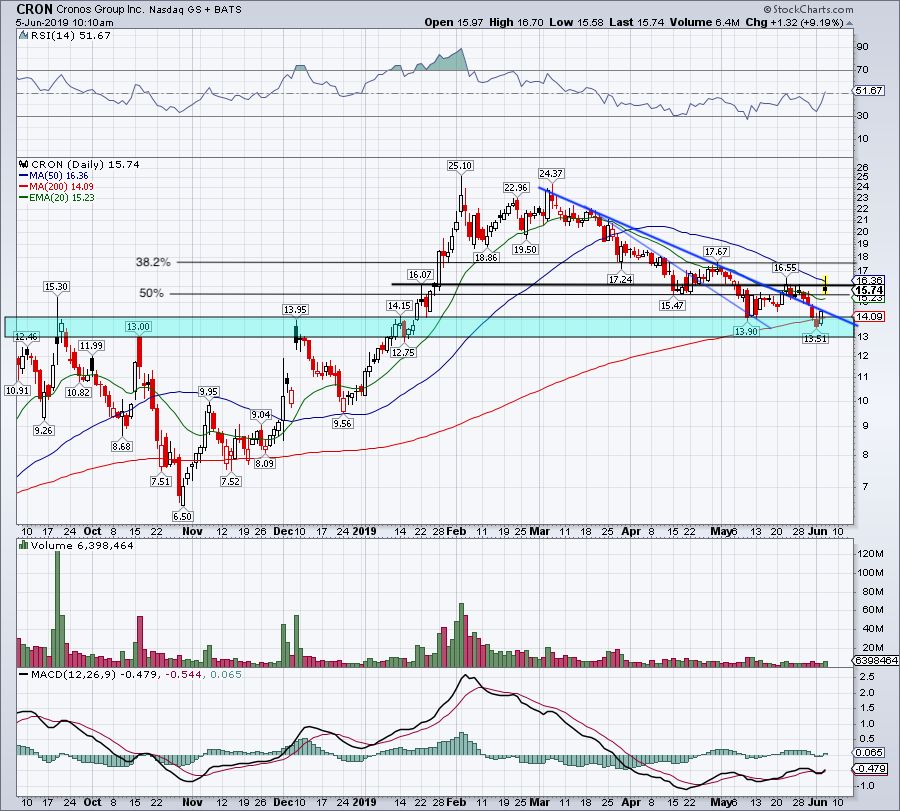Click the up-arrow triangle after the Chg percentage
The image size is (900, 811).
(849, 24)
